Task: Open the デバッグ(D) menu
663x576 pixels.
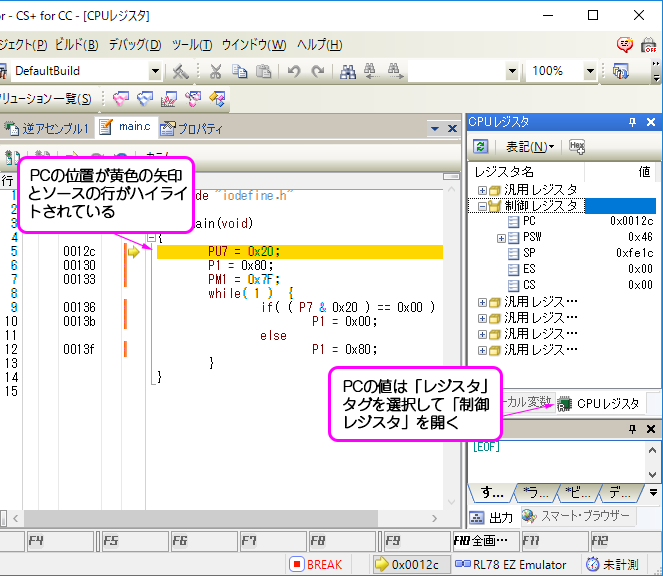Action: coord(133,45)
